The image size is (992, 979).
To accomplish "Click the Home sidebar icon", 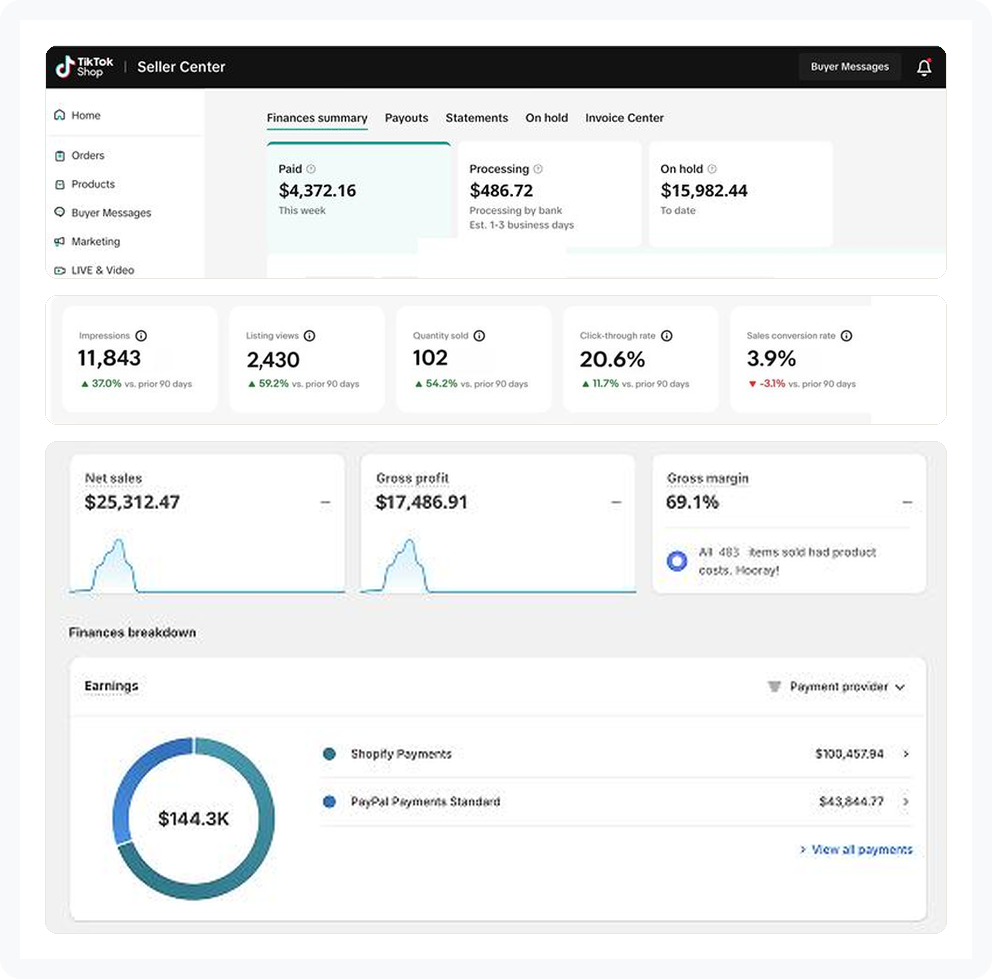I will point(59,115).
